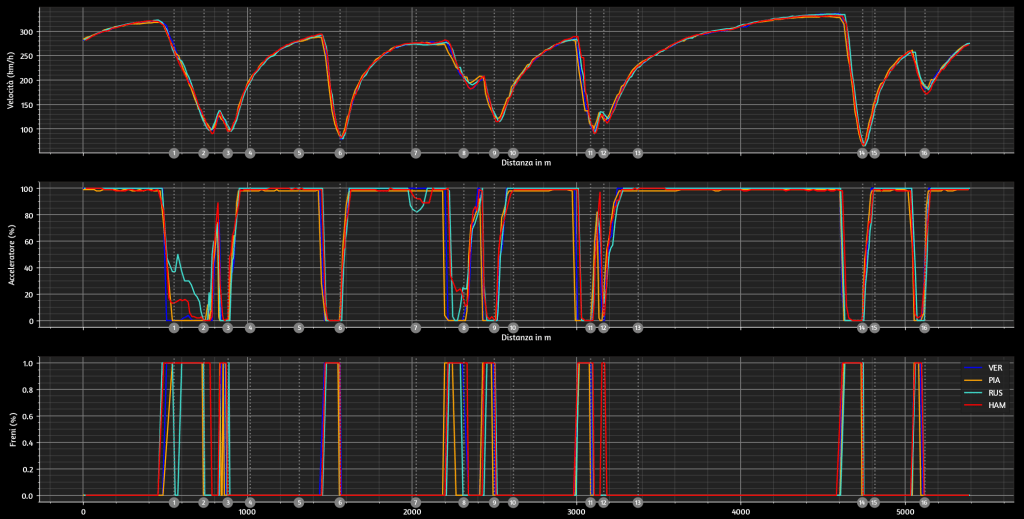Viewport: 1024px width, 519px height.
Task: Click corner marker 7 on the speed chart
Action: (415, 153)
